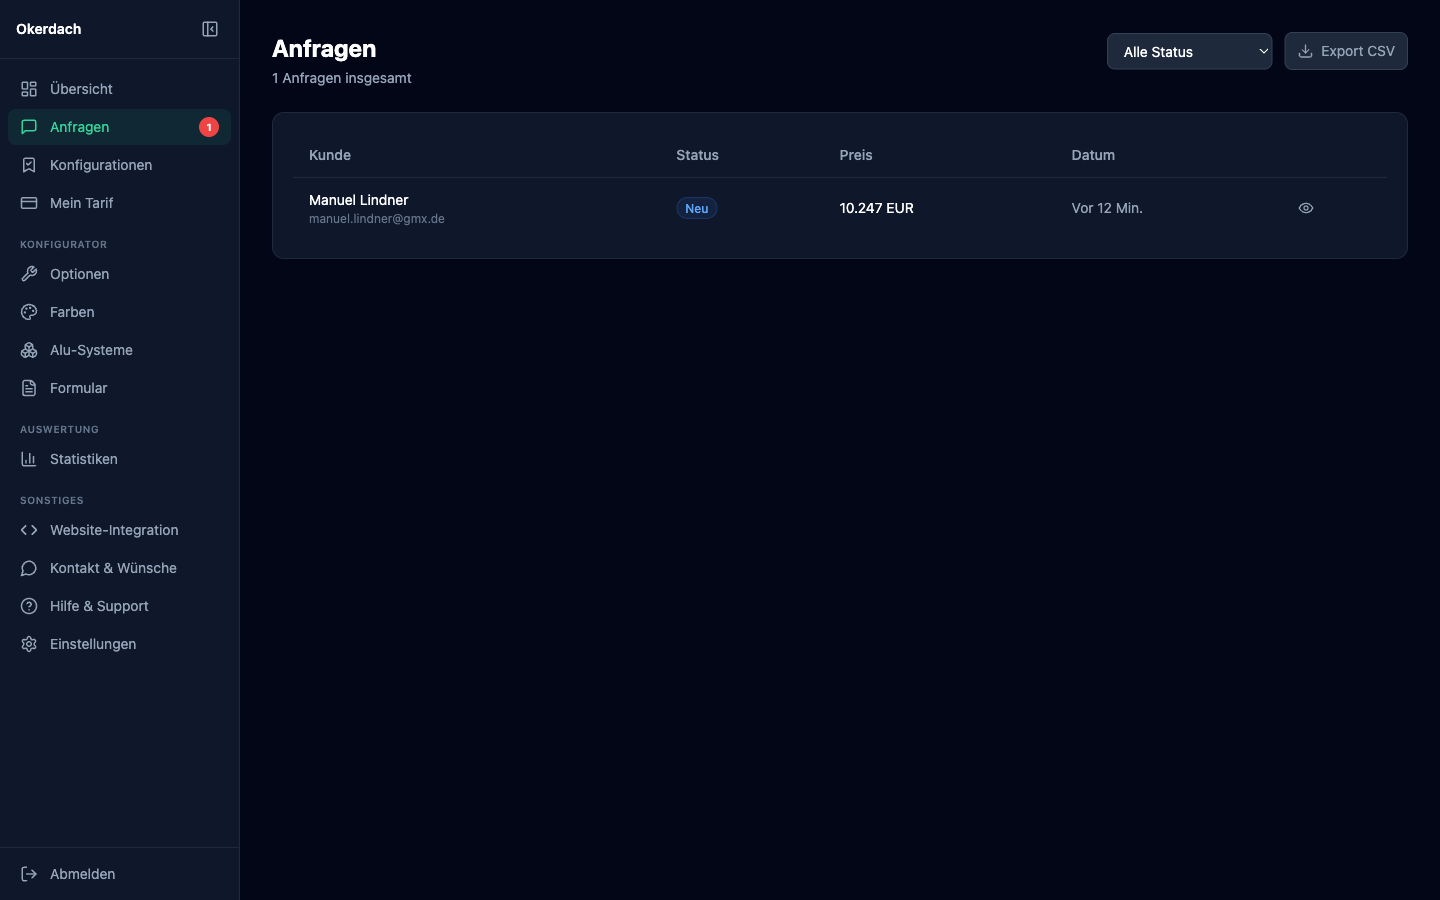This screenshot has width=1440, height=900.
Task: Click the Kunde column header
Action: click(x=329, y=155)
